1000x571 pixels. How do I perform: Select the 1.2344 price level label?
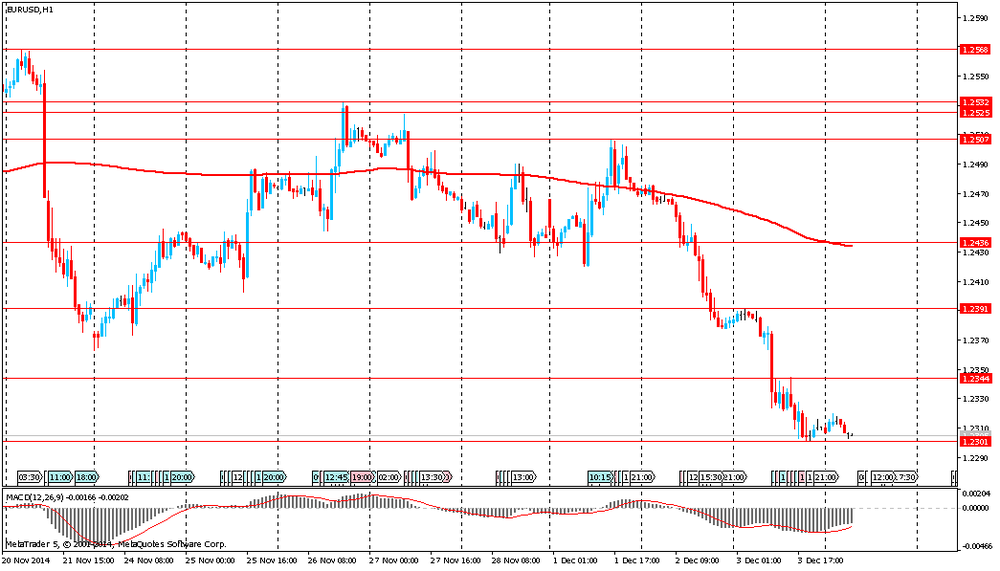(976, 379)
